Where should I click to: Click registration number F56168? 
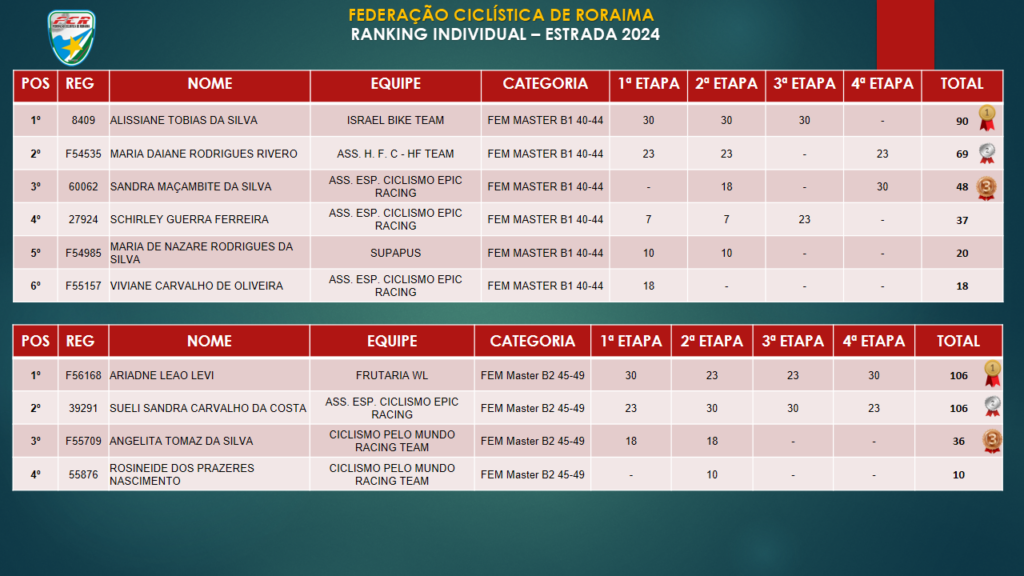pyautogui.click(x=83, y=376)
